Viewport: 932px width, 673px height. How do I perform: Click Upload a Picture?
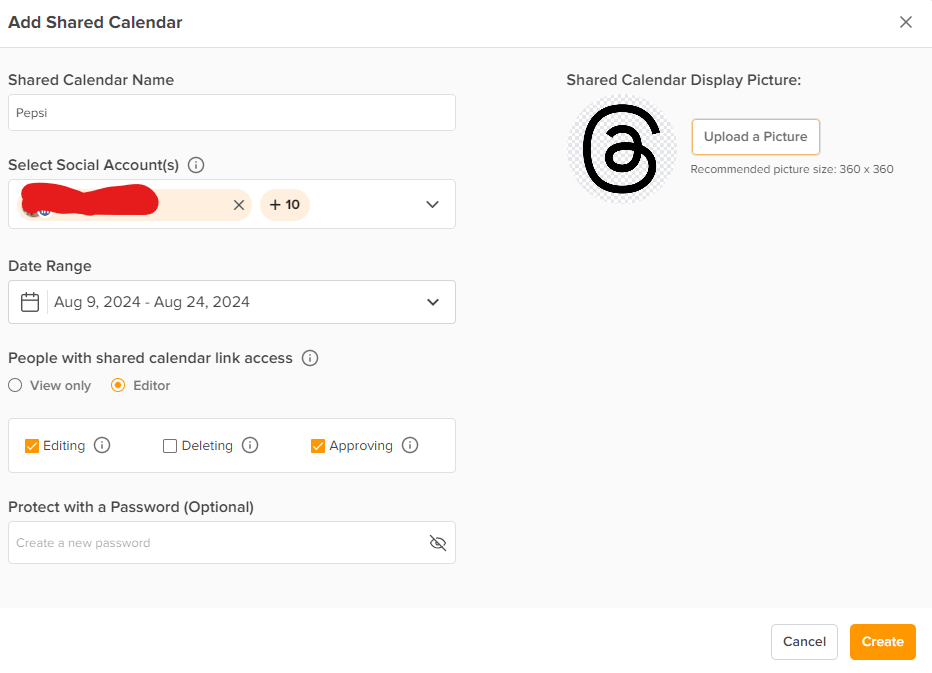(755, 137)
